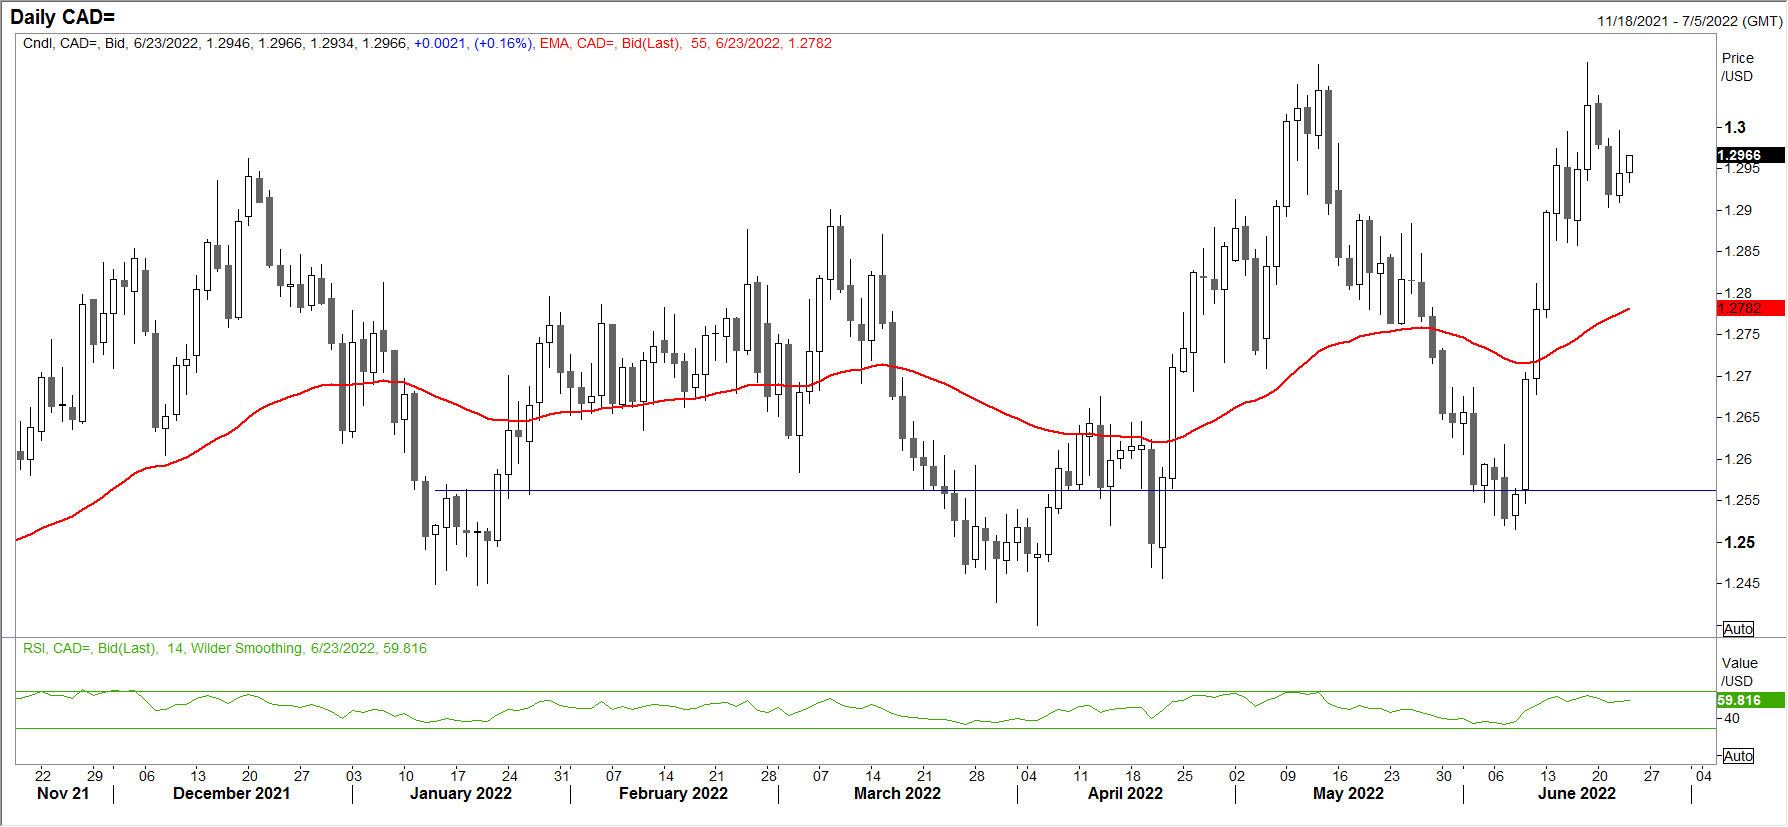Click the red 1.2782 EMA value tag

(1751, 308)
